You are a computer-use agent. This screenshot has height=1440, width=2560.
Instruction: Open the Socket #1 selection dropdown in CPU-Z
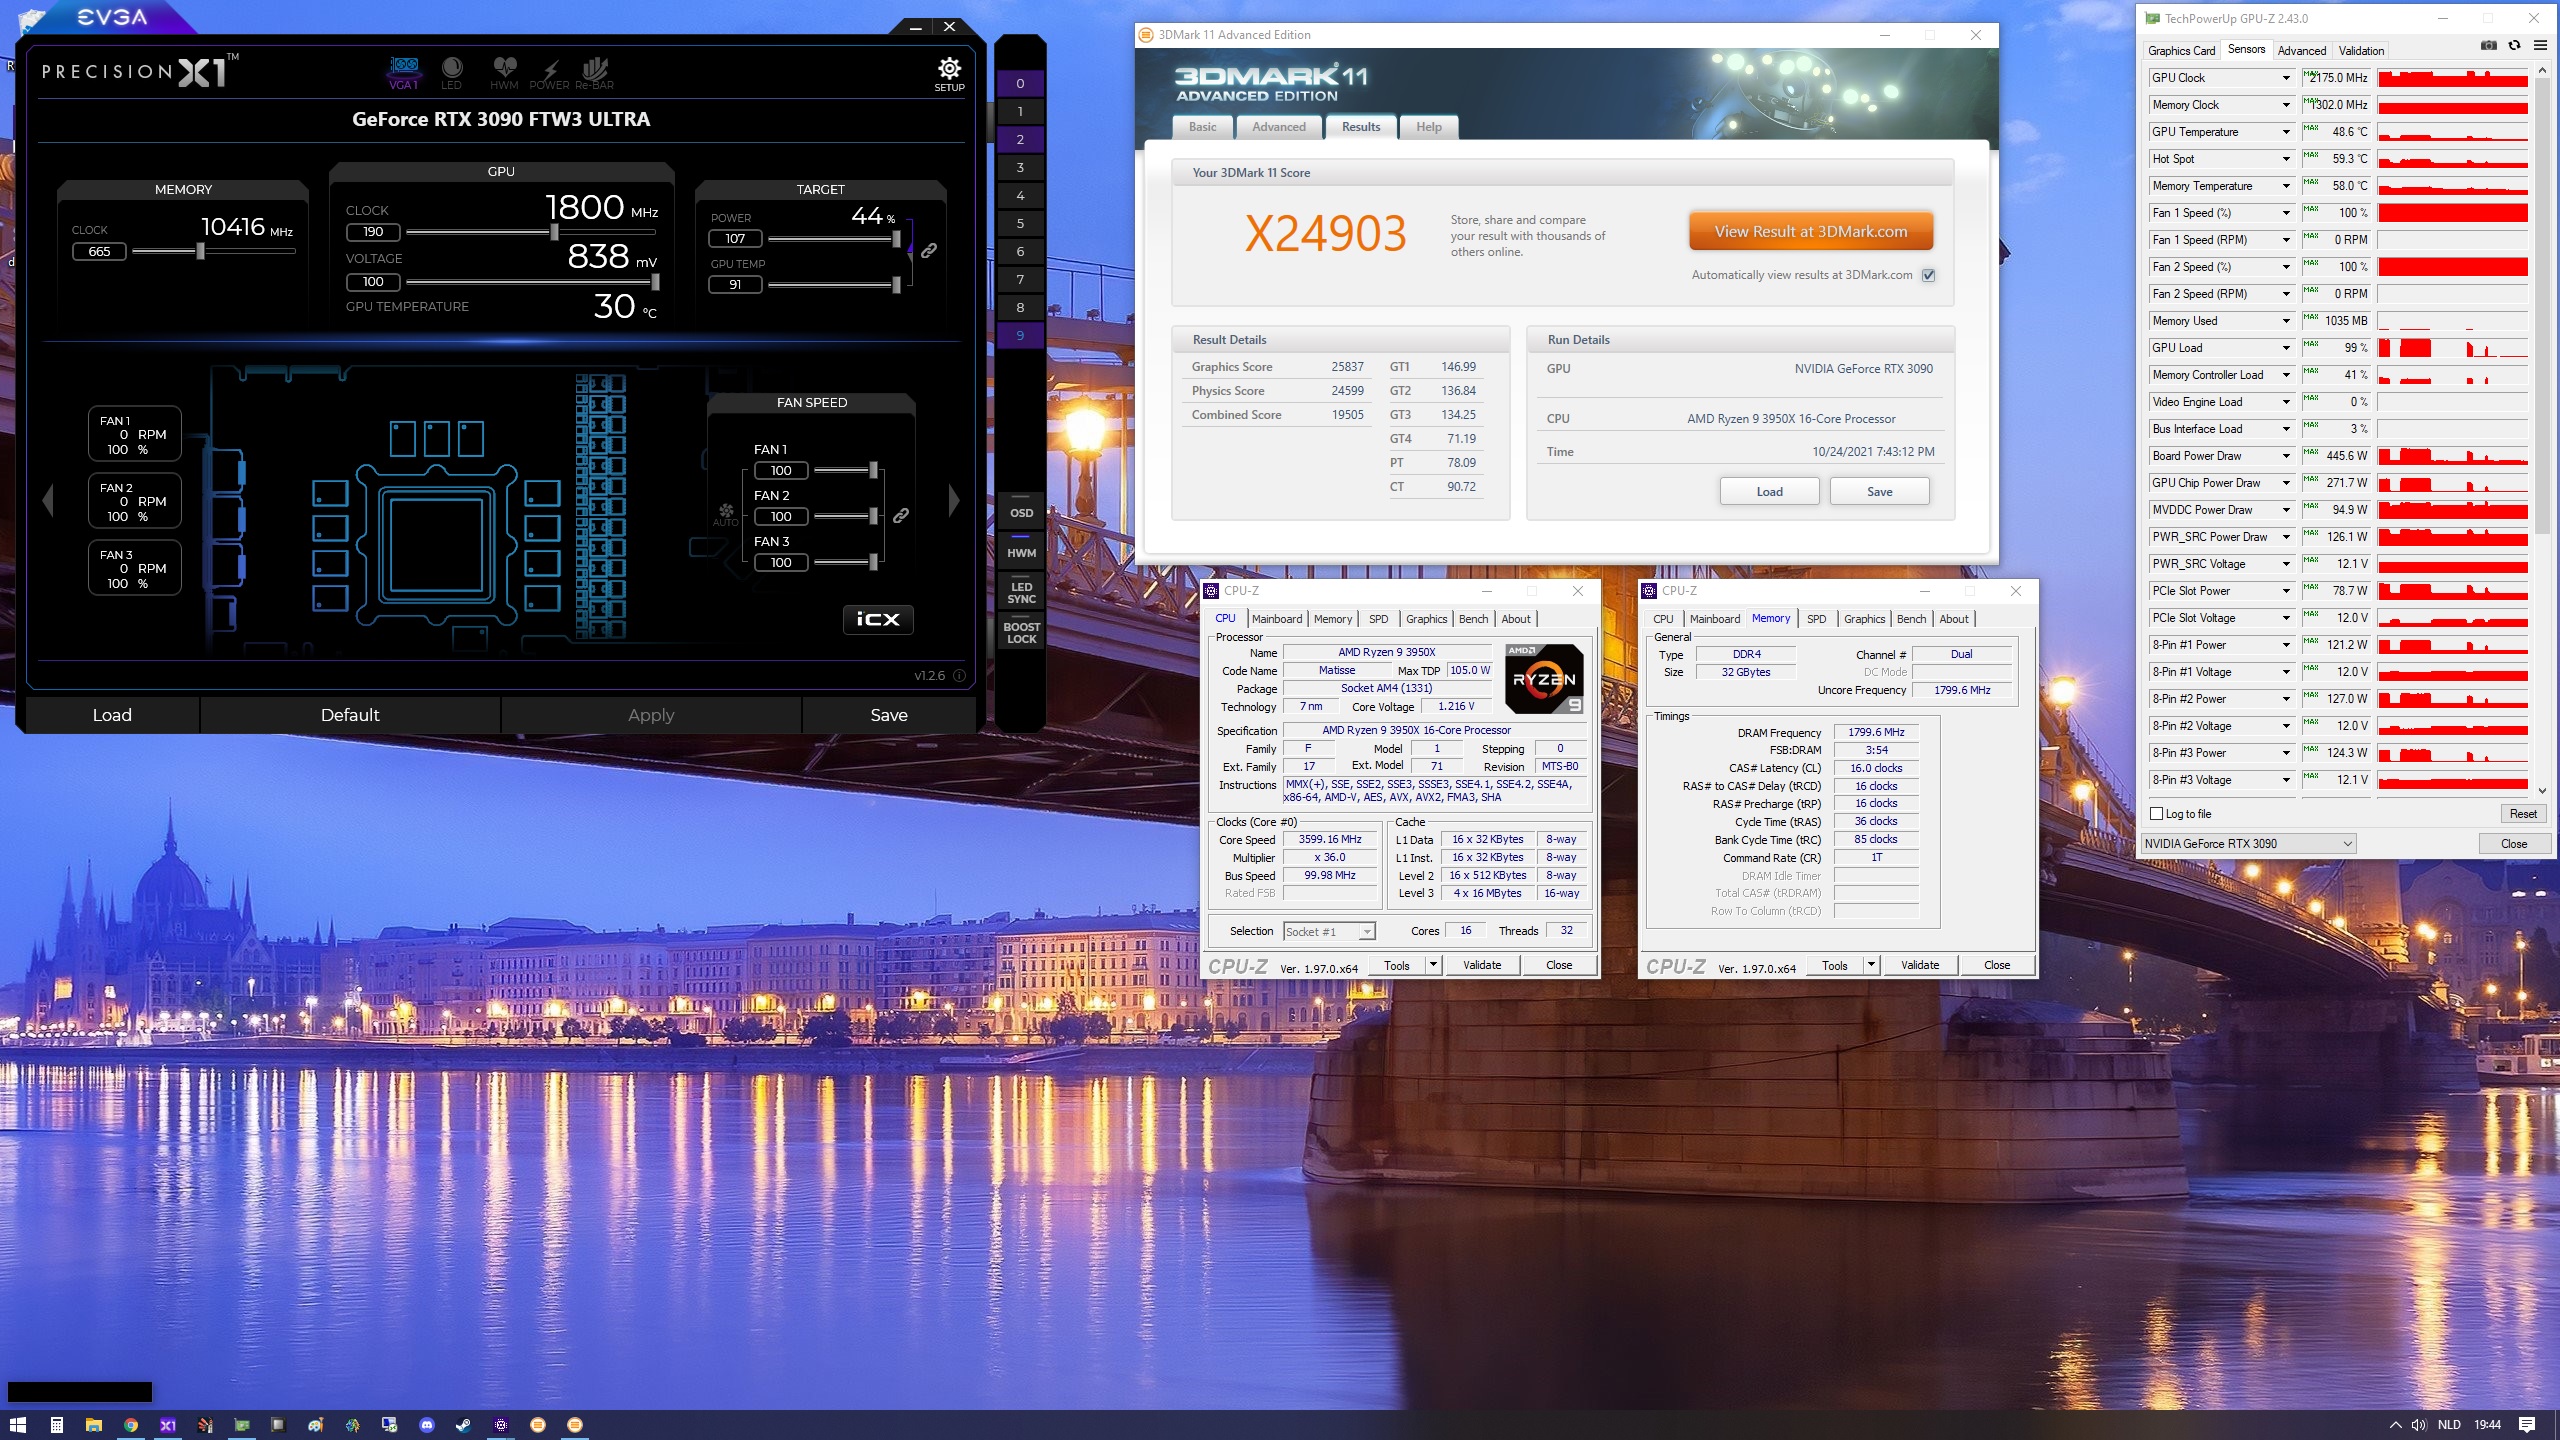(1330, 932)
